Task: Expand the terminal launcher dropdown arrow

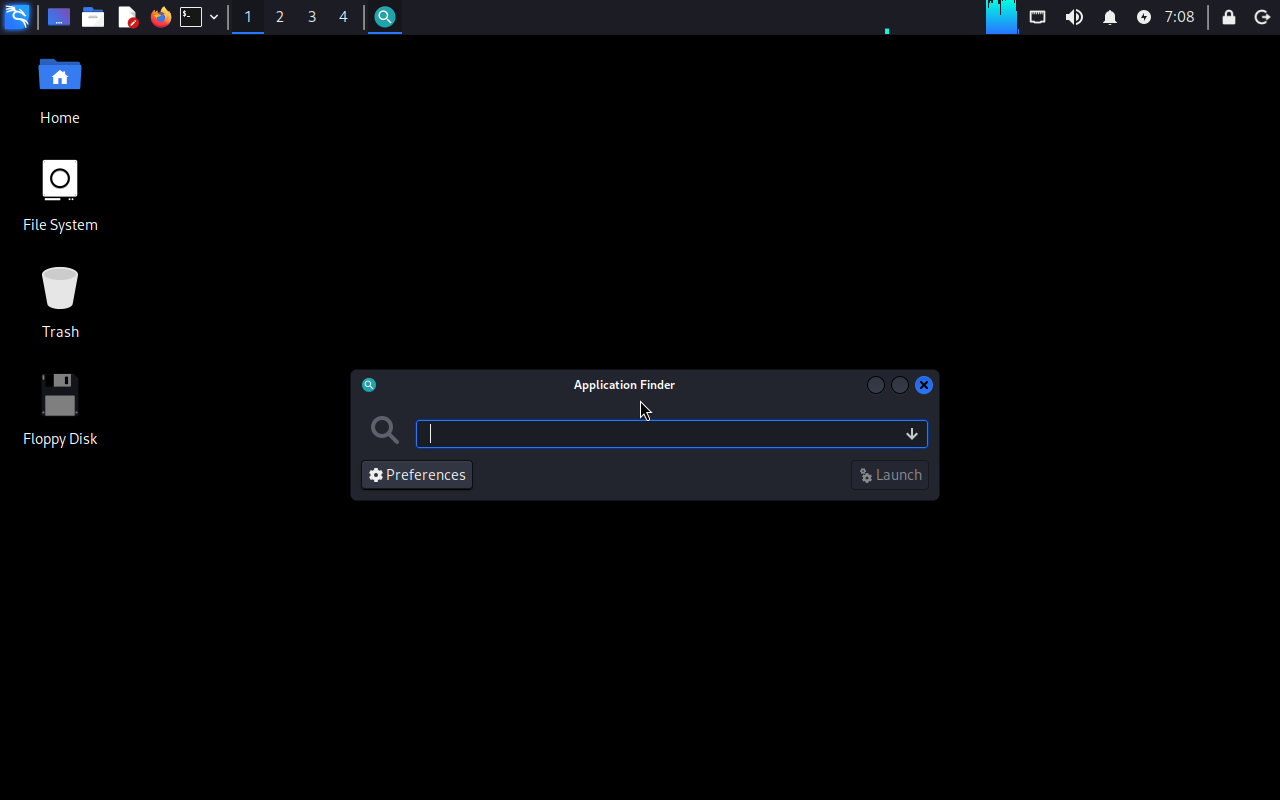Action: click(x=214, y=17)
